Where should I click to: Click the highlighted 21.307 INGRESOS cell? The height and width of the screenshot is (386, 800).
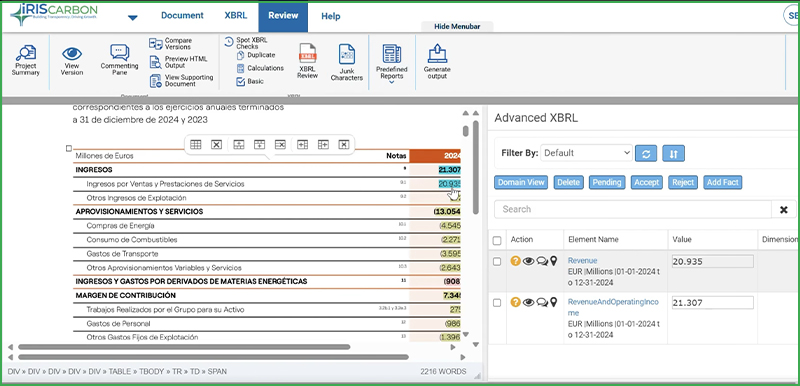click(449, 170)
